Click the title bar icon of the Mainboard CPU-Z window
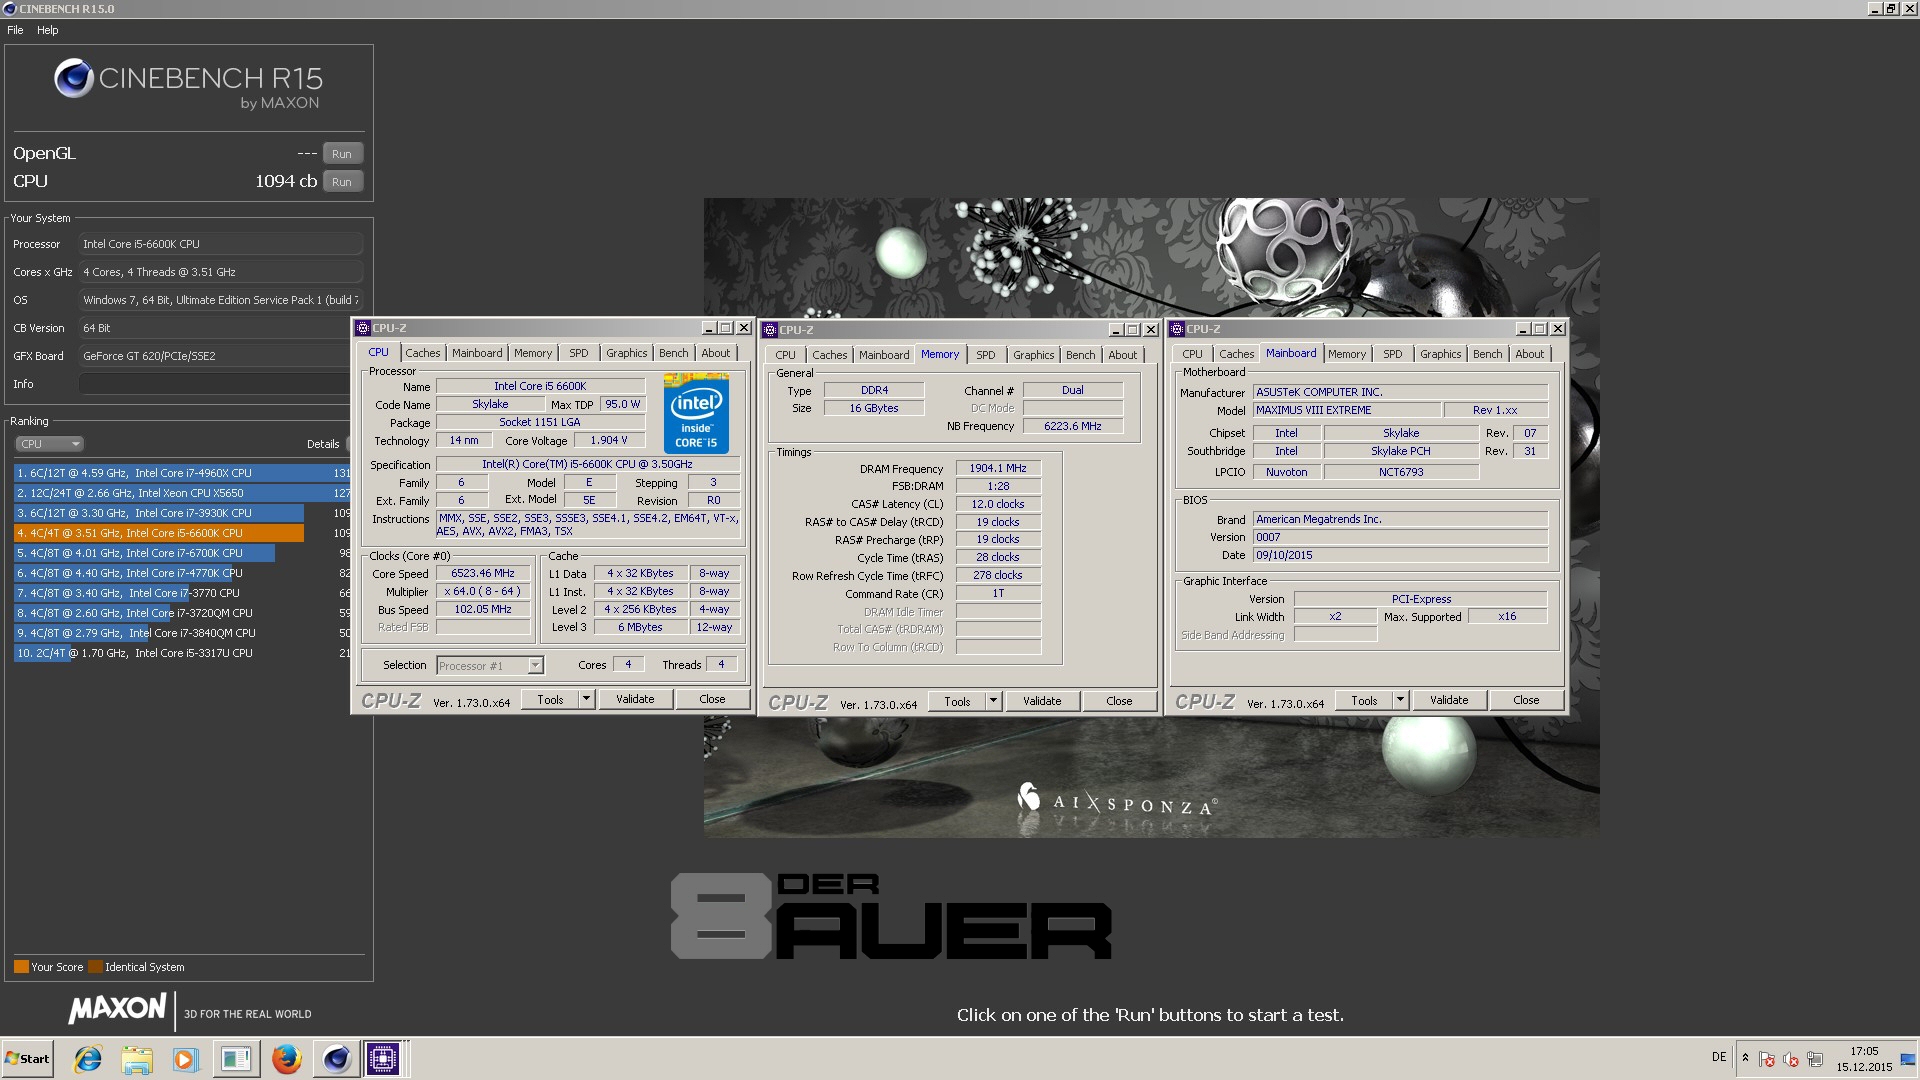 (x=1177, y=329)
